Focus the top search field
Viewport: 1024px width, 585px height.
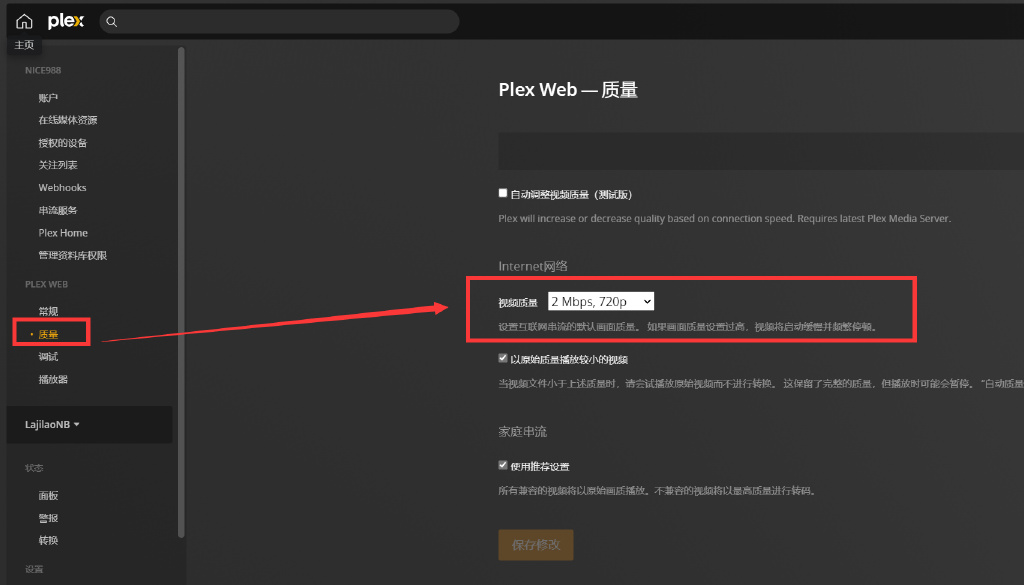[x=279, y=22]
